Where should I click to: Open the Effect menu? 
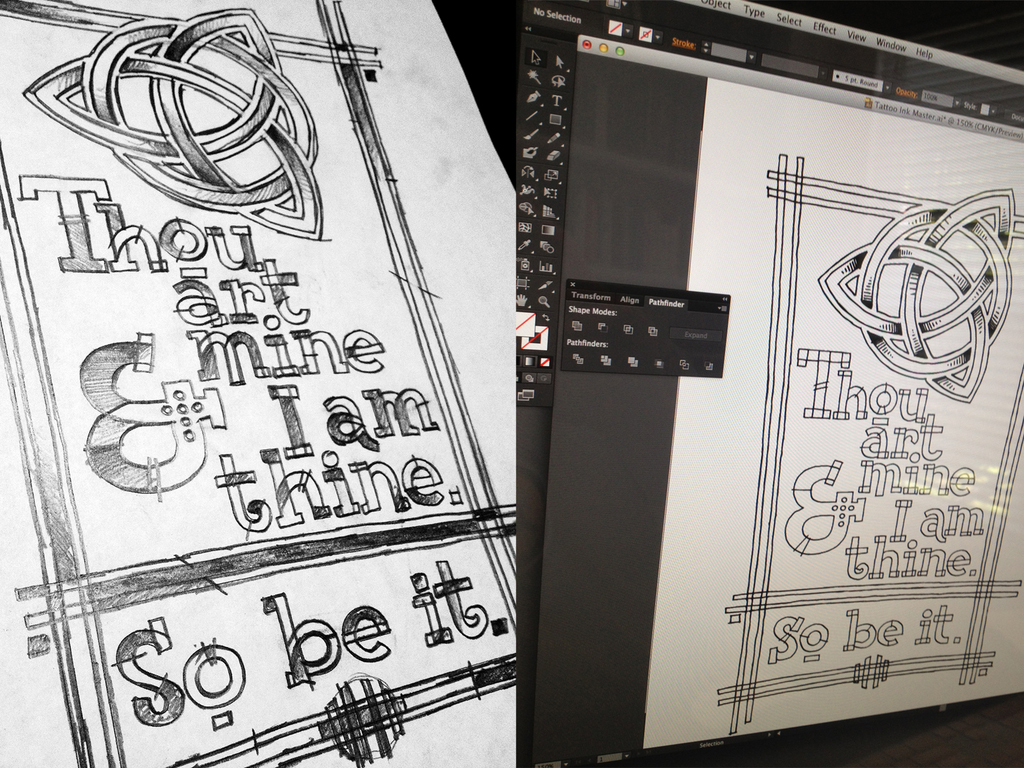[824, 29]
